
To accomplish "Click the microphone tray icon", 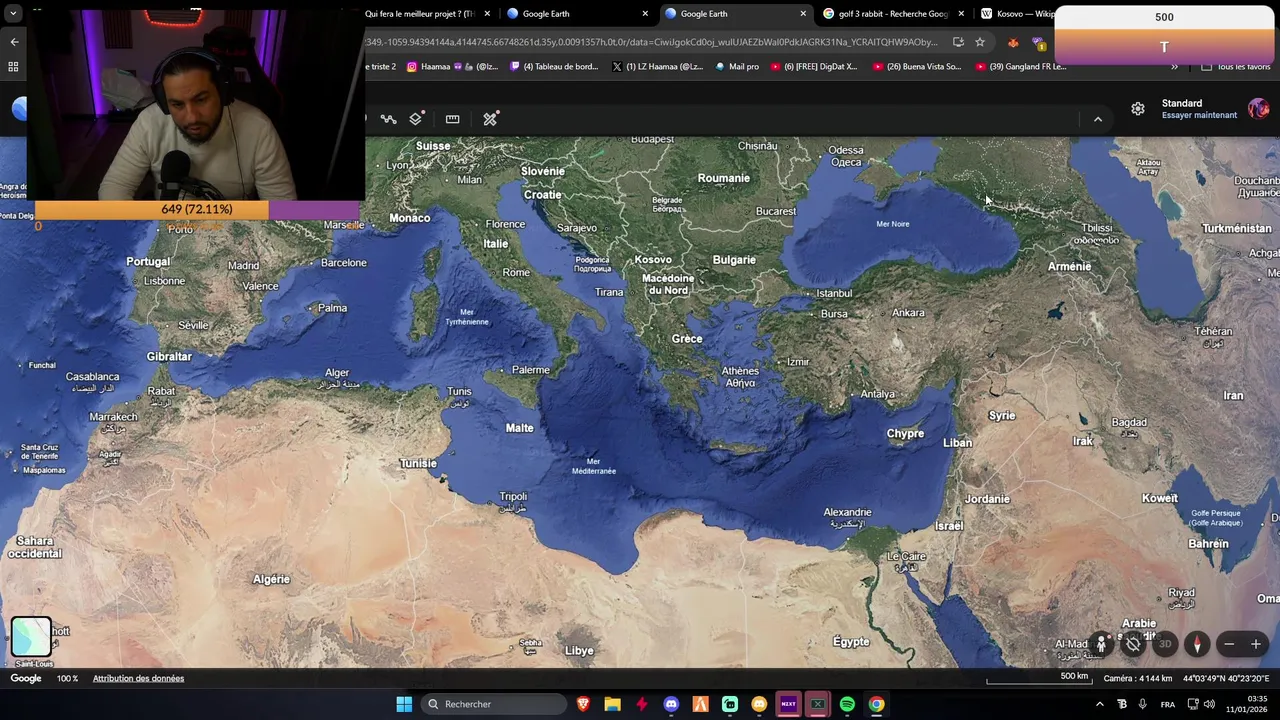I will [x=1142, y=704].
